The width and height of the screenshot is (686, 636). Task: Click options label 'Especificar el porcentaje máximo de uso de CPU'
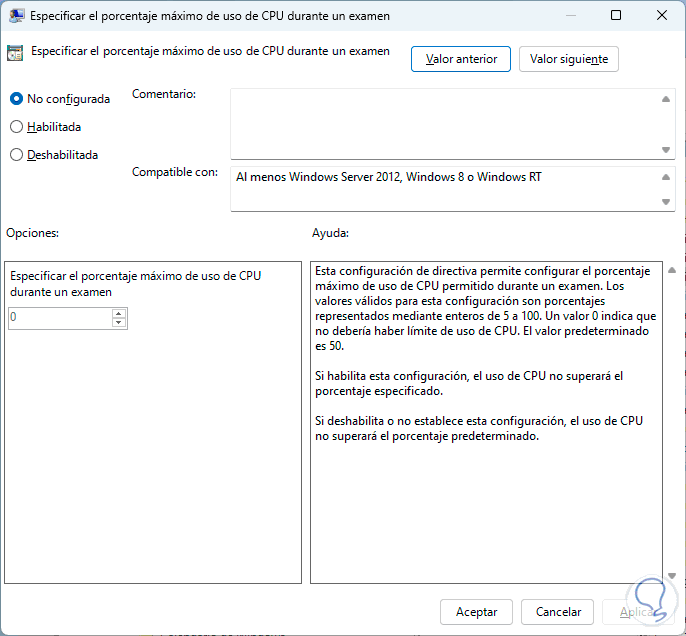click(136, 284)
